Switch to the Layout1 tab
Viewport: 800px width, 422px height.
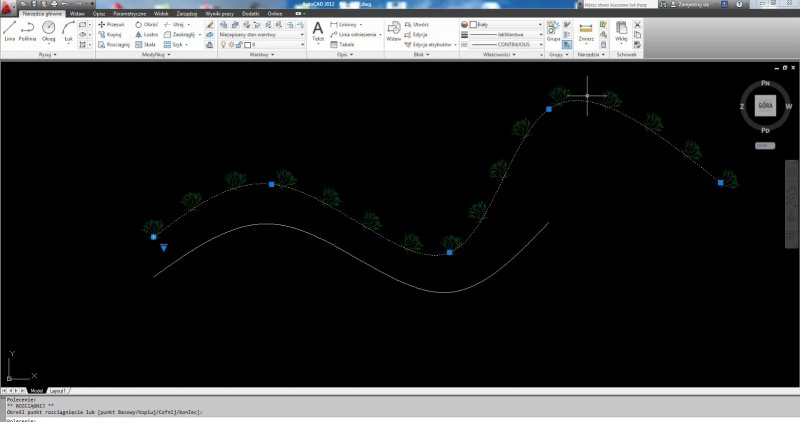tap(59, 390)
